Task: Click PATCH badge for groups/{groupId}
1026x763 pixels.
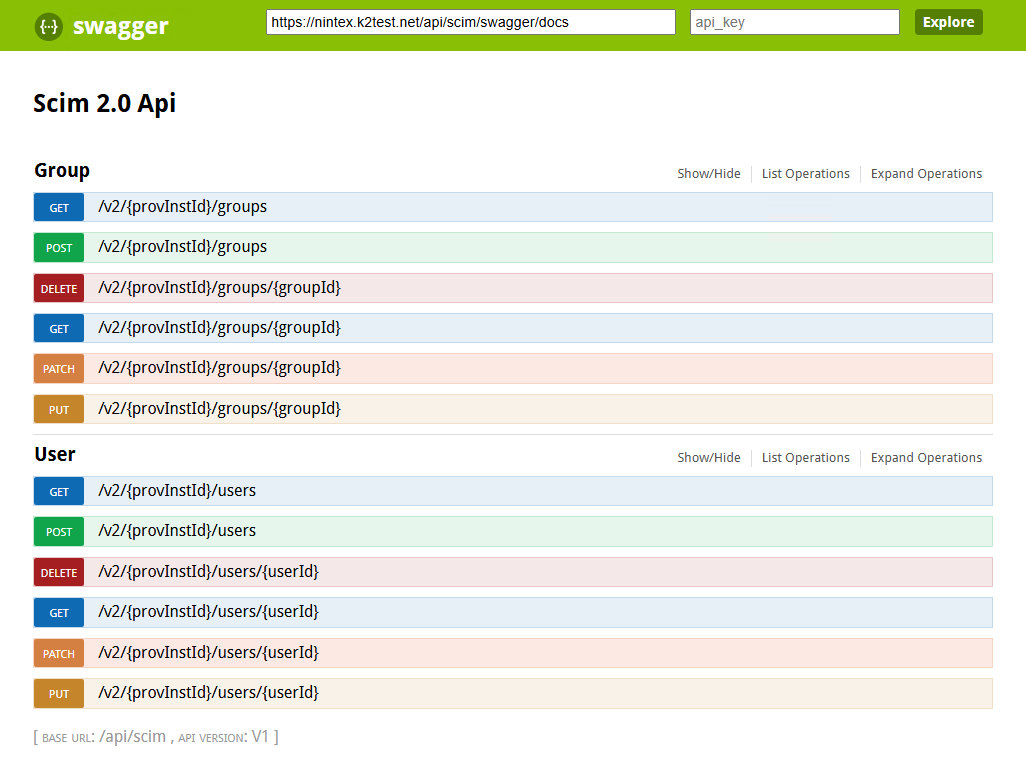Action: 59,369
